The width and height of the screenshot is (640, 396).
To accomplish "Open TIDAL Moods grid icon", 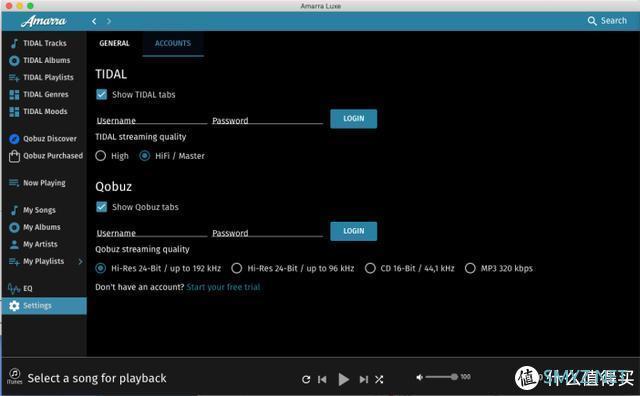I will click(x=14, y=112).
